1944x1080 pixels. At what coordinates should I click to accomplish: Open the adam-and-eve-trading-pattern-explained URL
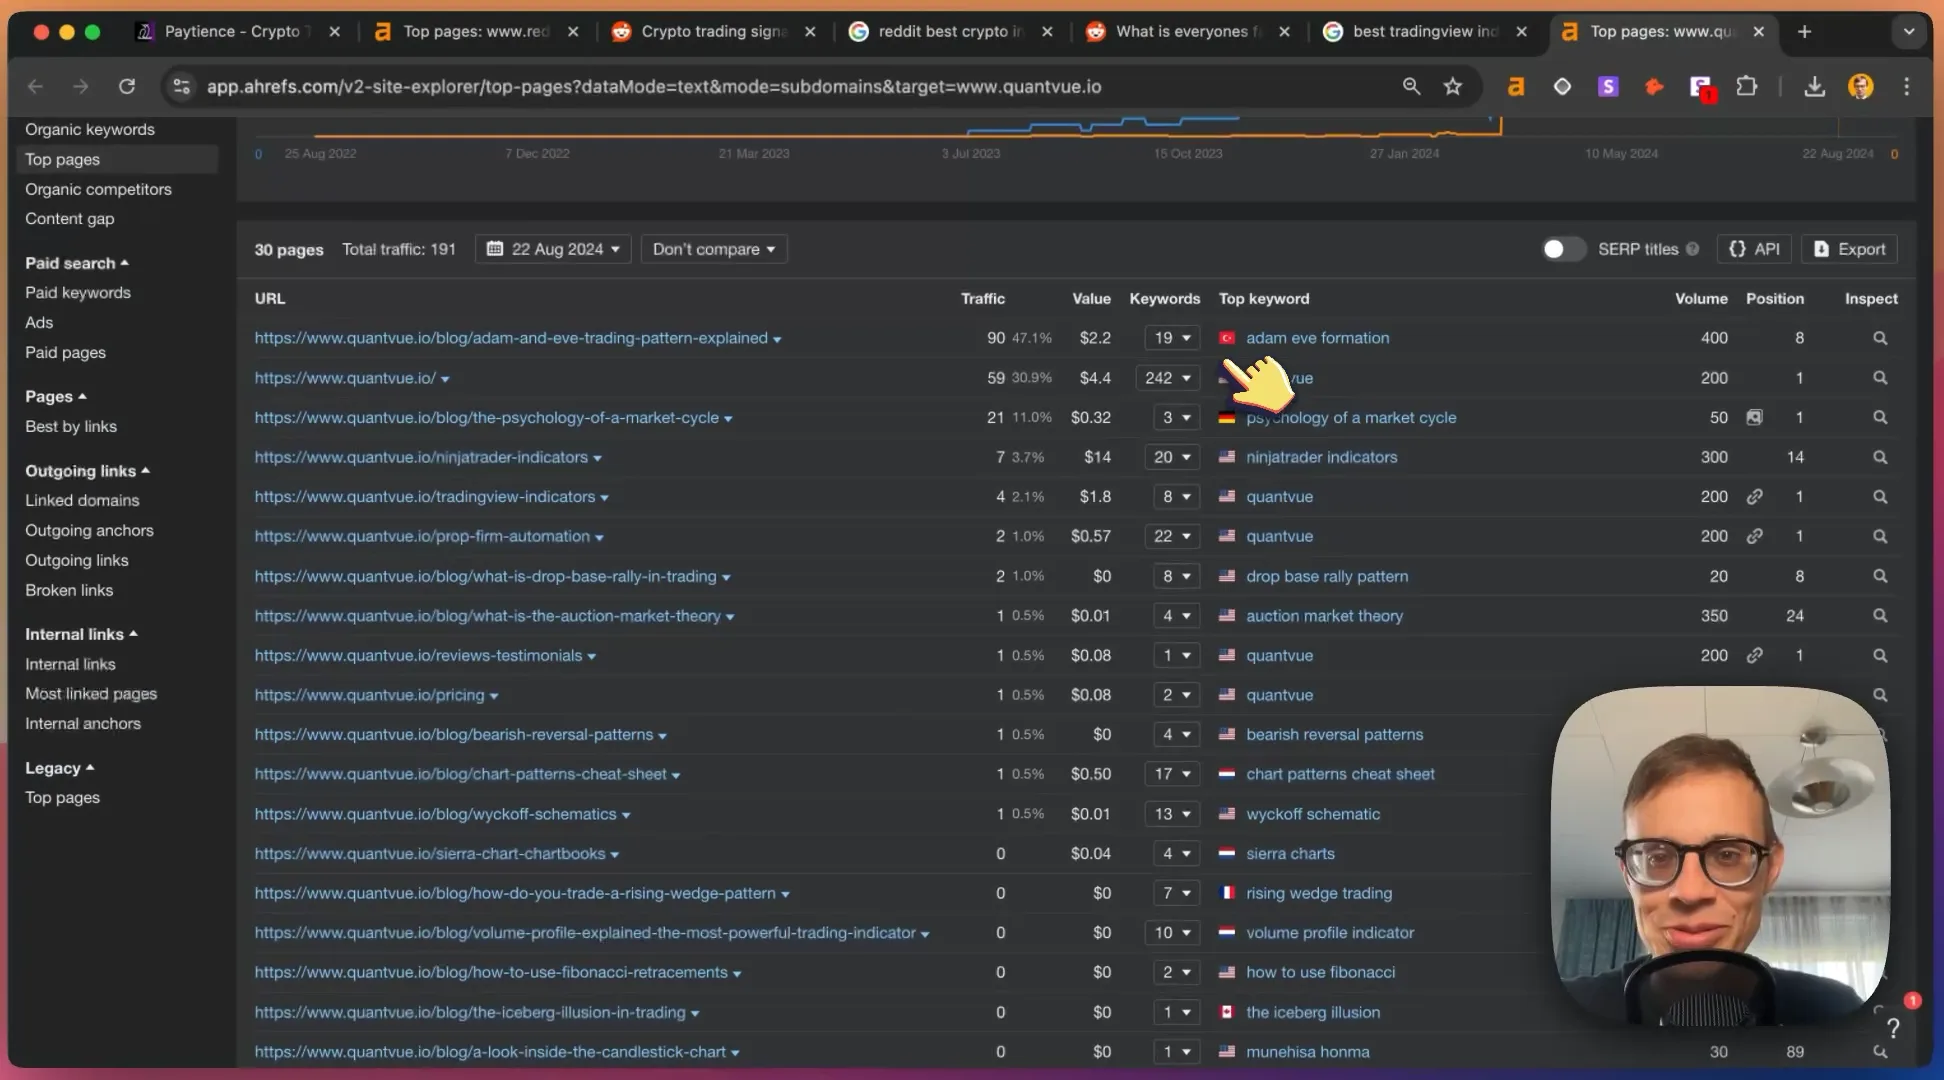pyautogui.click(x=511, y=338)
